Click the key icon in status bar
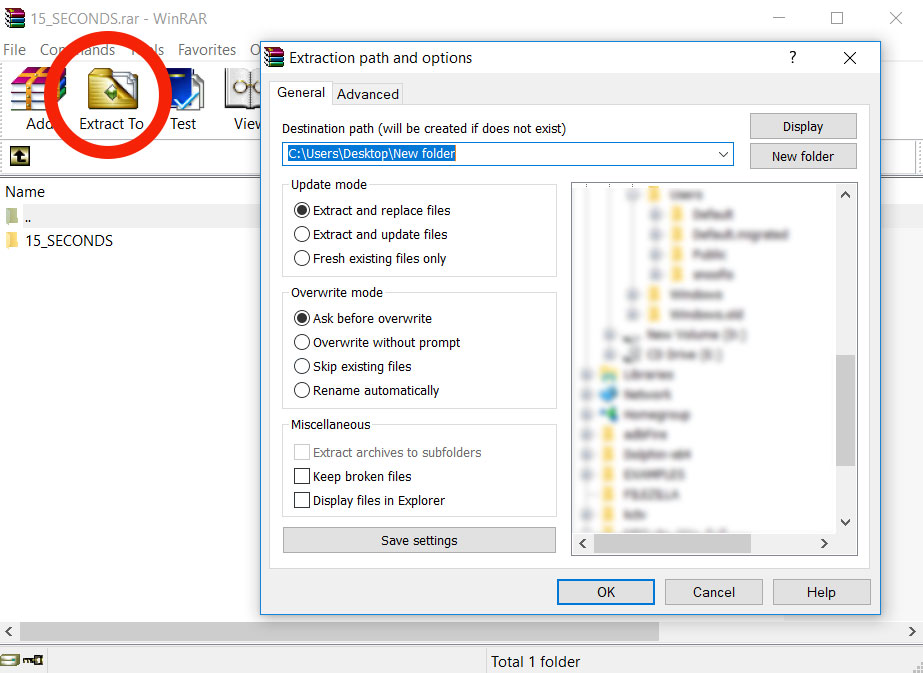This screenshot has height=673, width=923. pos(33,660)
